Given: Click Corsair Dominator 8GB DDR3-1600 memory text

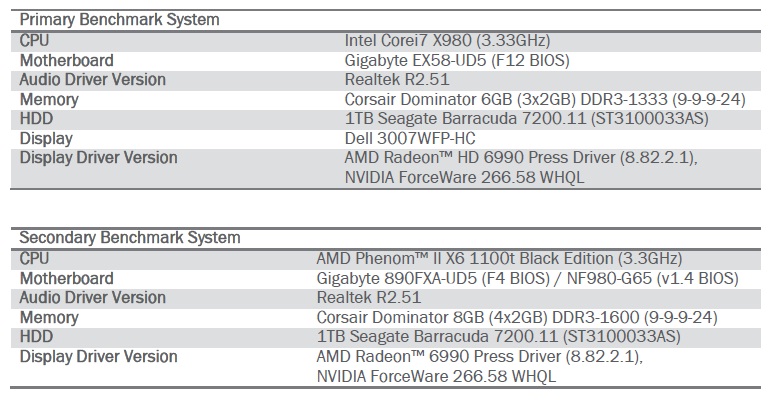Looking at the screenshot, I should coord(507,317).
